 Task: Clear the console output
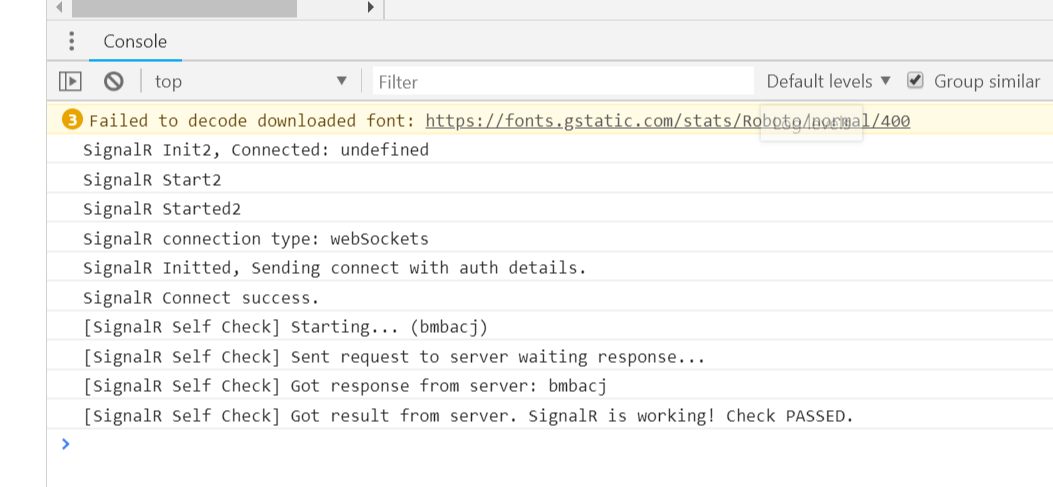pyautogui.click(x=114, y=81)
